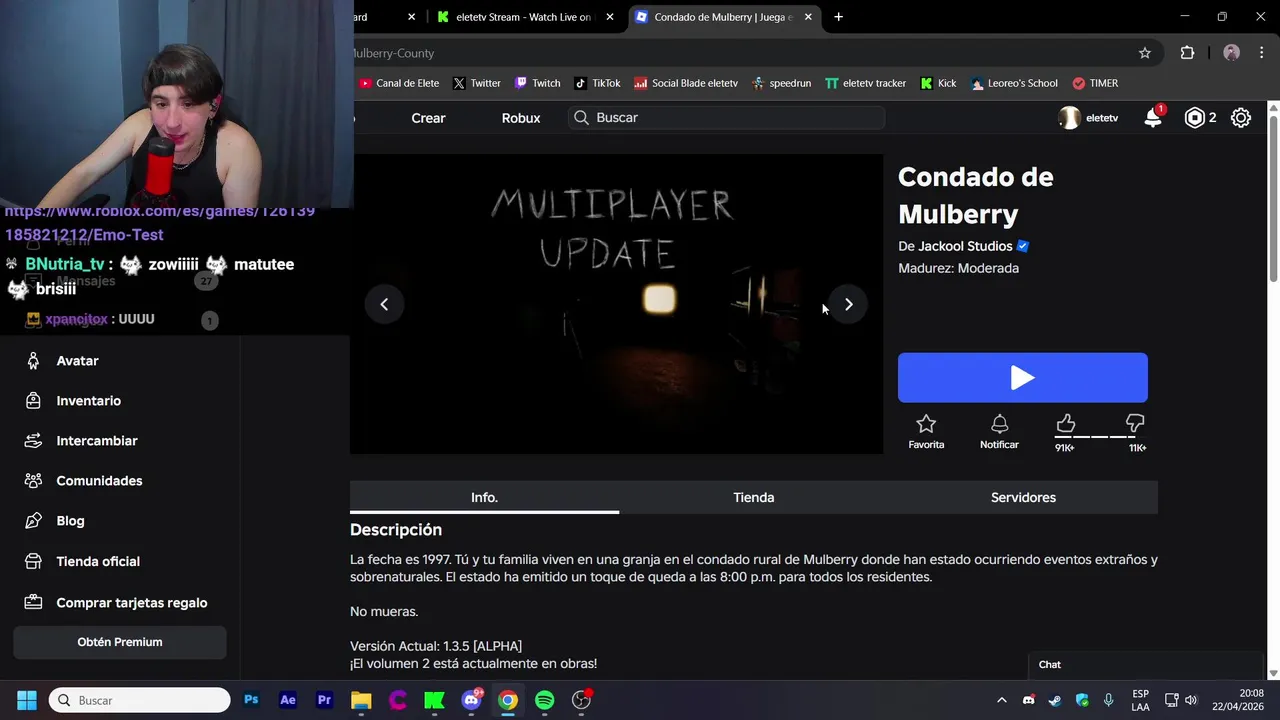Switch to the Condado de Mulberry tab
The width and height of the screenshot is (1280, 720).
[724, 17]
